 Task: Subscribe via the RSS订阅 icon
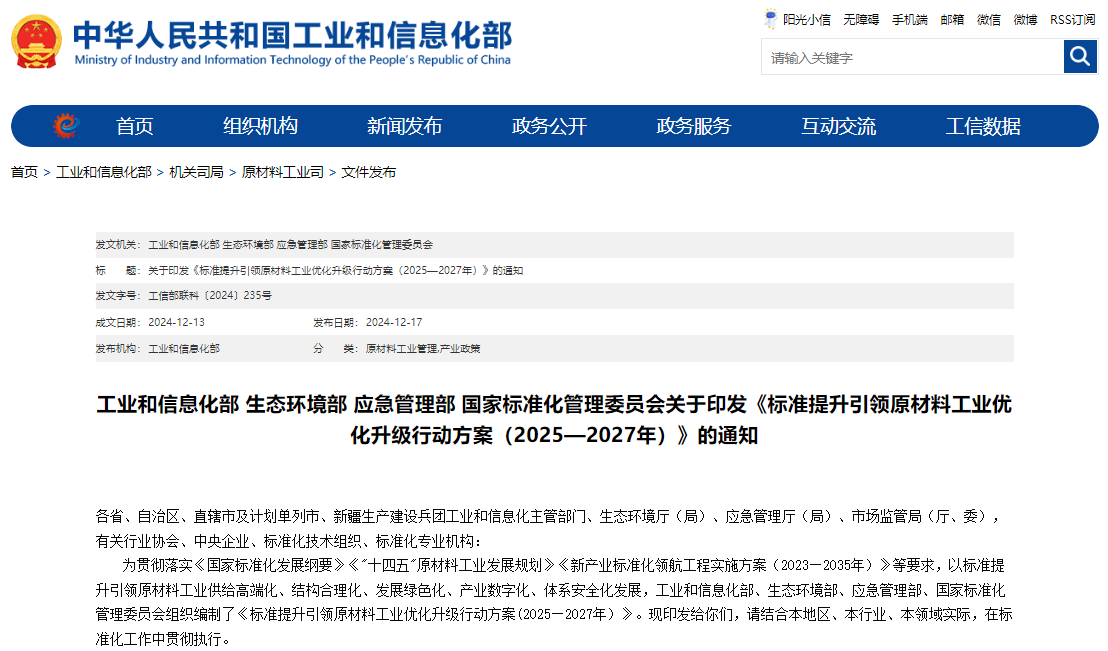[x=1071, y=19]
